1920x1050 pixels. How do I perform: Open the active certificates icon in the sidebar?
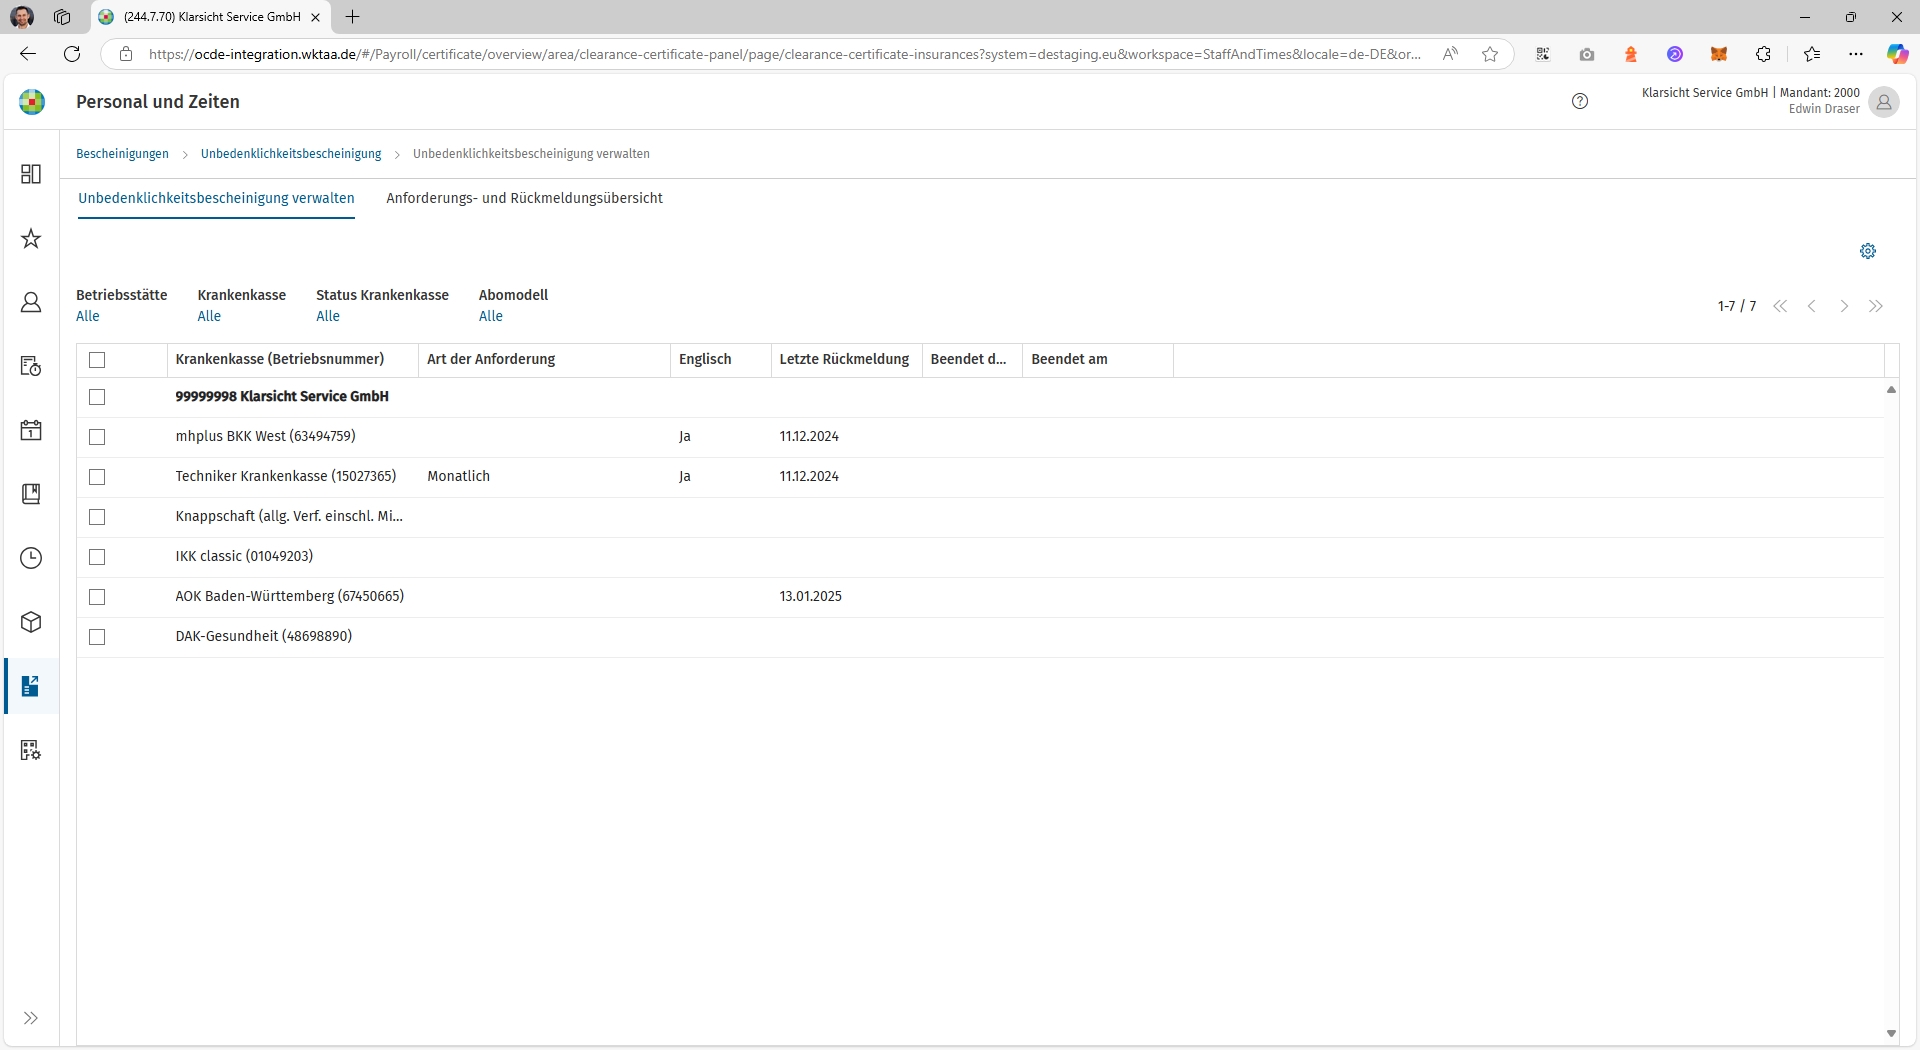click(x=31, y=686)
